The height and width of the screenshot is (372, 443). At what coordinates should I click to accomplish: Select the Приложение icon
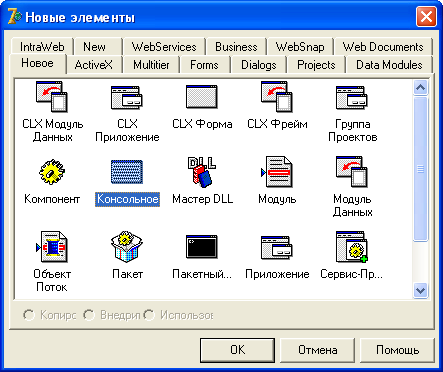(277, 247)
